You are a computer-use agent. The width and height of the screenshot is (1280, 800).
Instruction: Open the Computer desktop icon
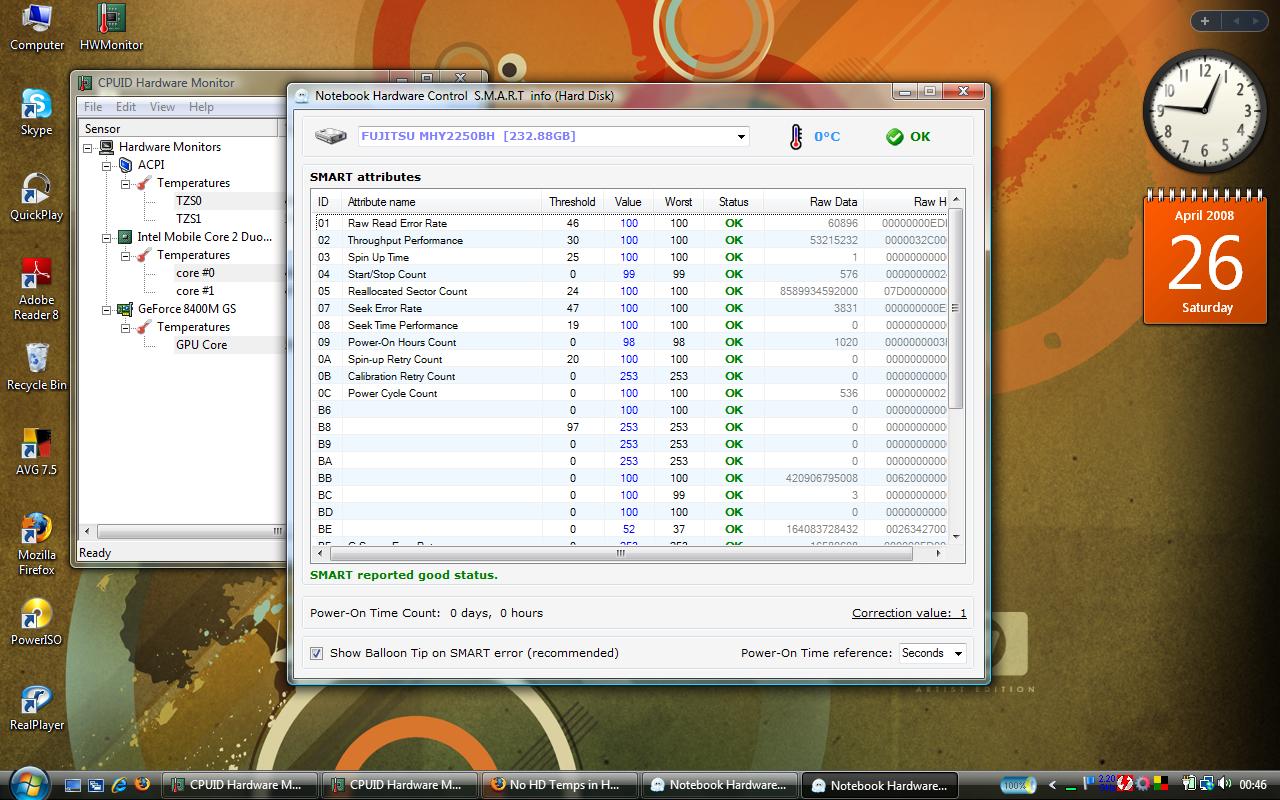37,27
